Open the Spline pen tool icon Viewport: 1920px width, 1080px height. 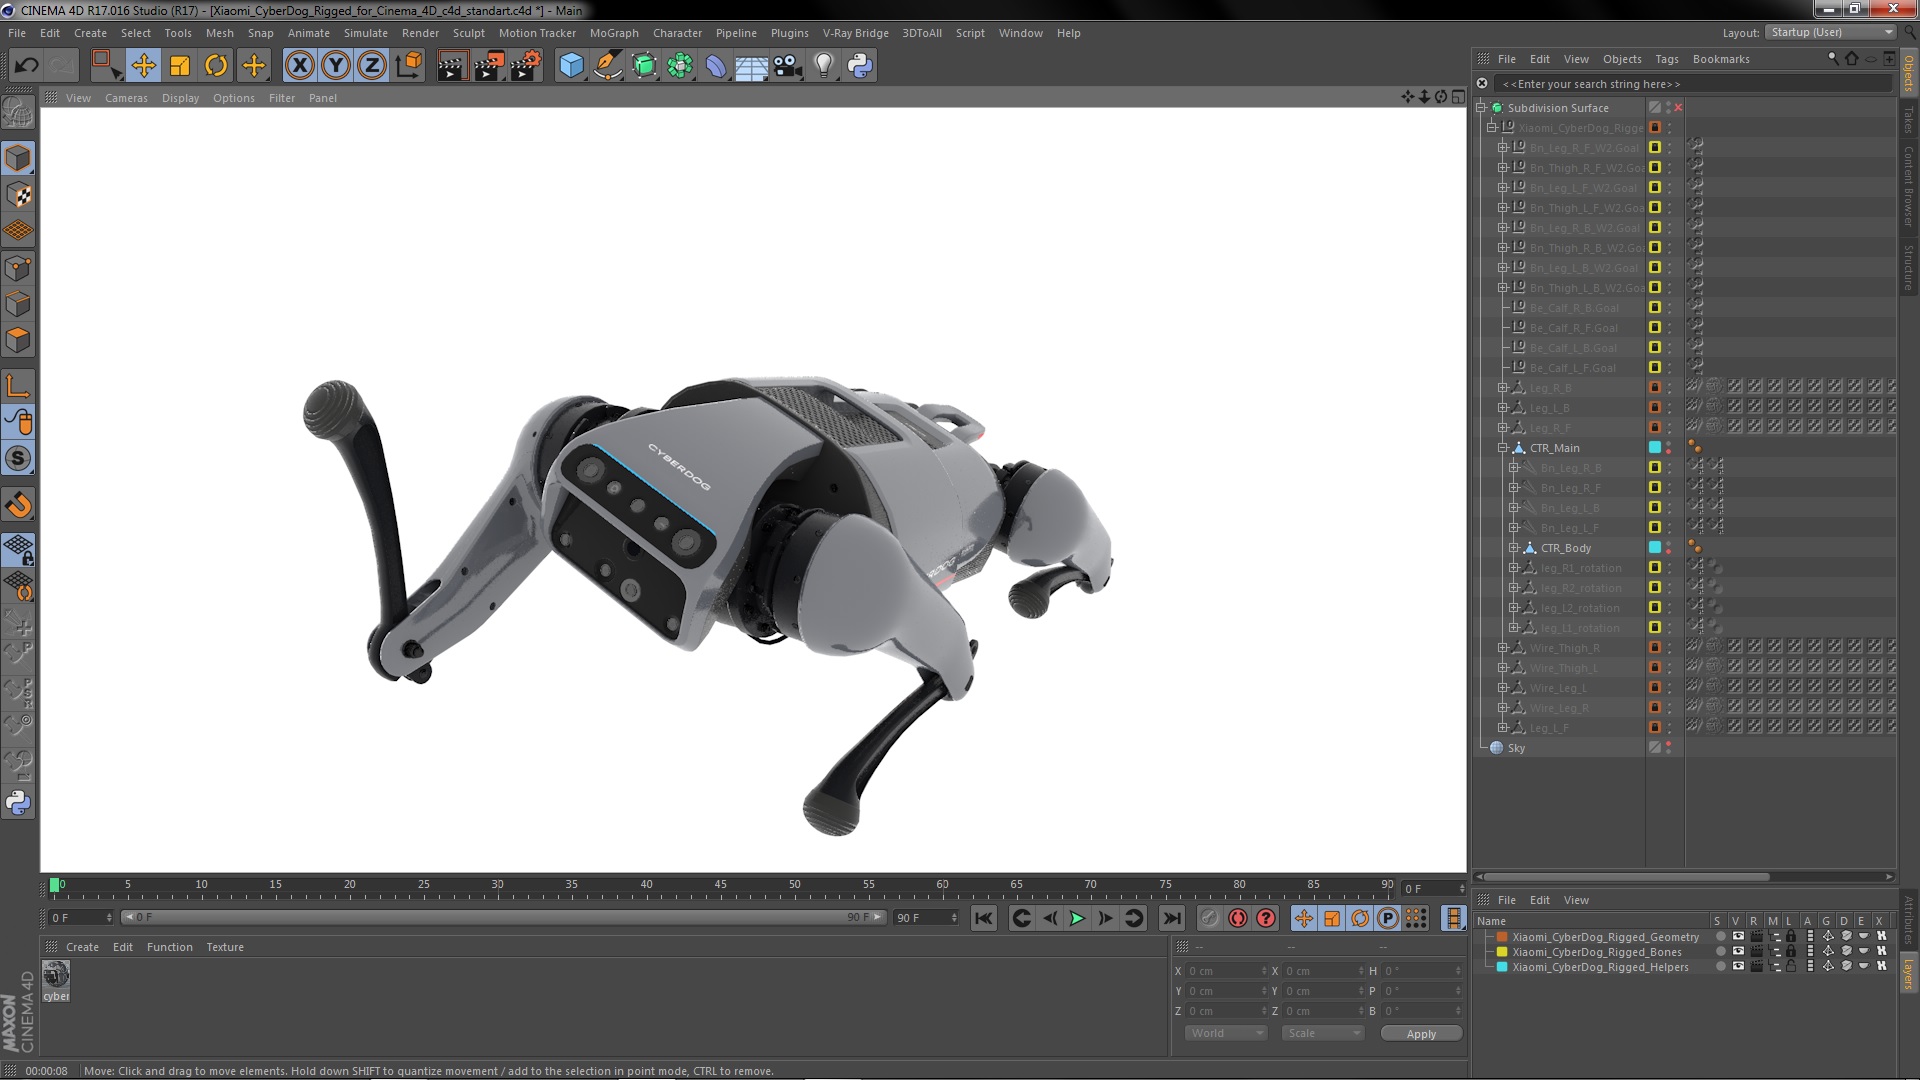pyautogui.click(x=607, y=66)
